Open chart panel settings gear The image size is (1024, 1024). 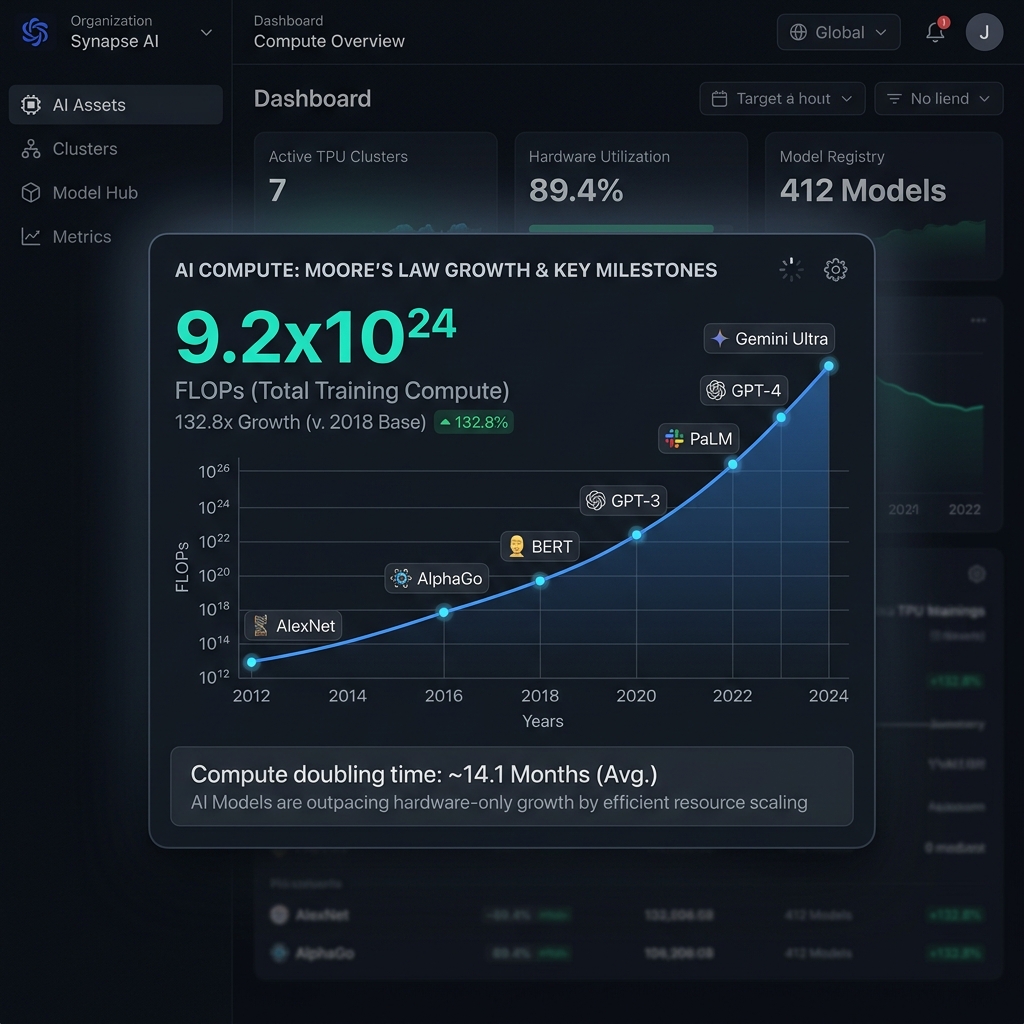[x=835, y=269]
